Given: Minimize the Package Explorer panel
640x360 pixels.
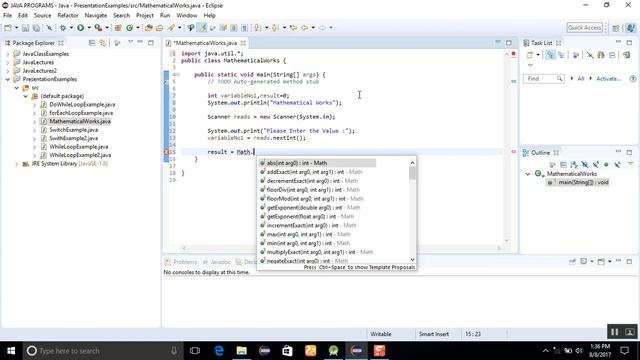Looking at the screenshot, I should coord(140,42).
